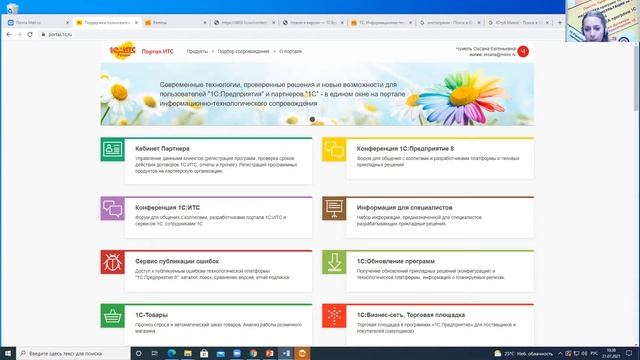This screenshot has width=640, height=360.
Task: Click the red 1С:Бизнес-сеть icon
Action: click(x=334, y=316)
